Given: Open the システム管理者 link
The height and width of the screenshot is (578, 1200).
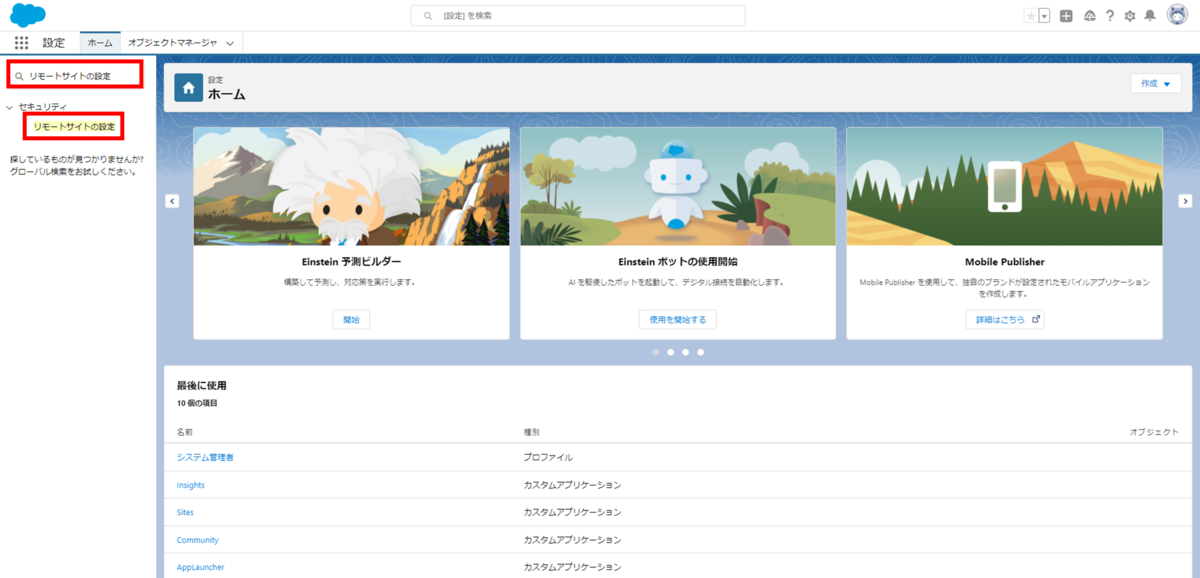Looking at the screenshot, I should coord(205,457).
